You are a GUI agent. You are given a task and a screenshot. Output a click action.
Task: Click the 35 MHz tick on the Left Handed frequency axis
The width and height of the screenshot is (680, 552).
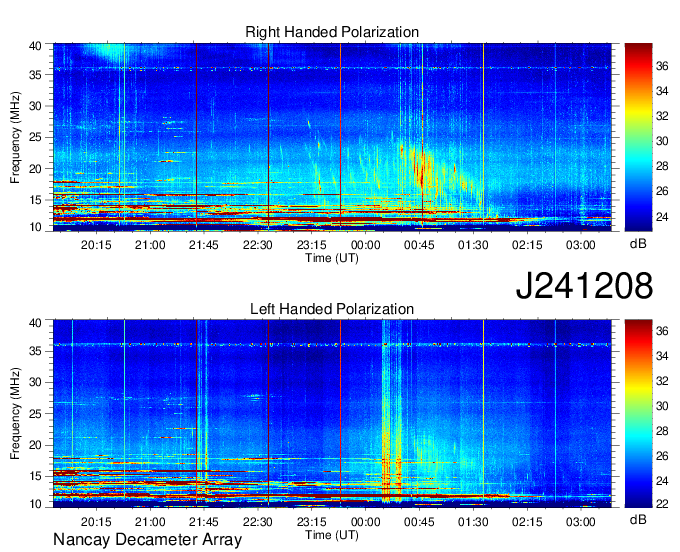(35, 351)
